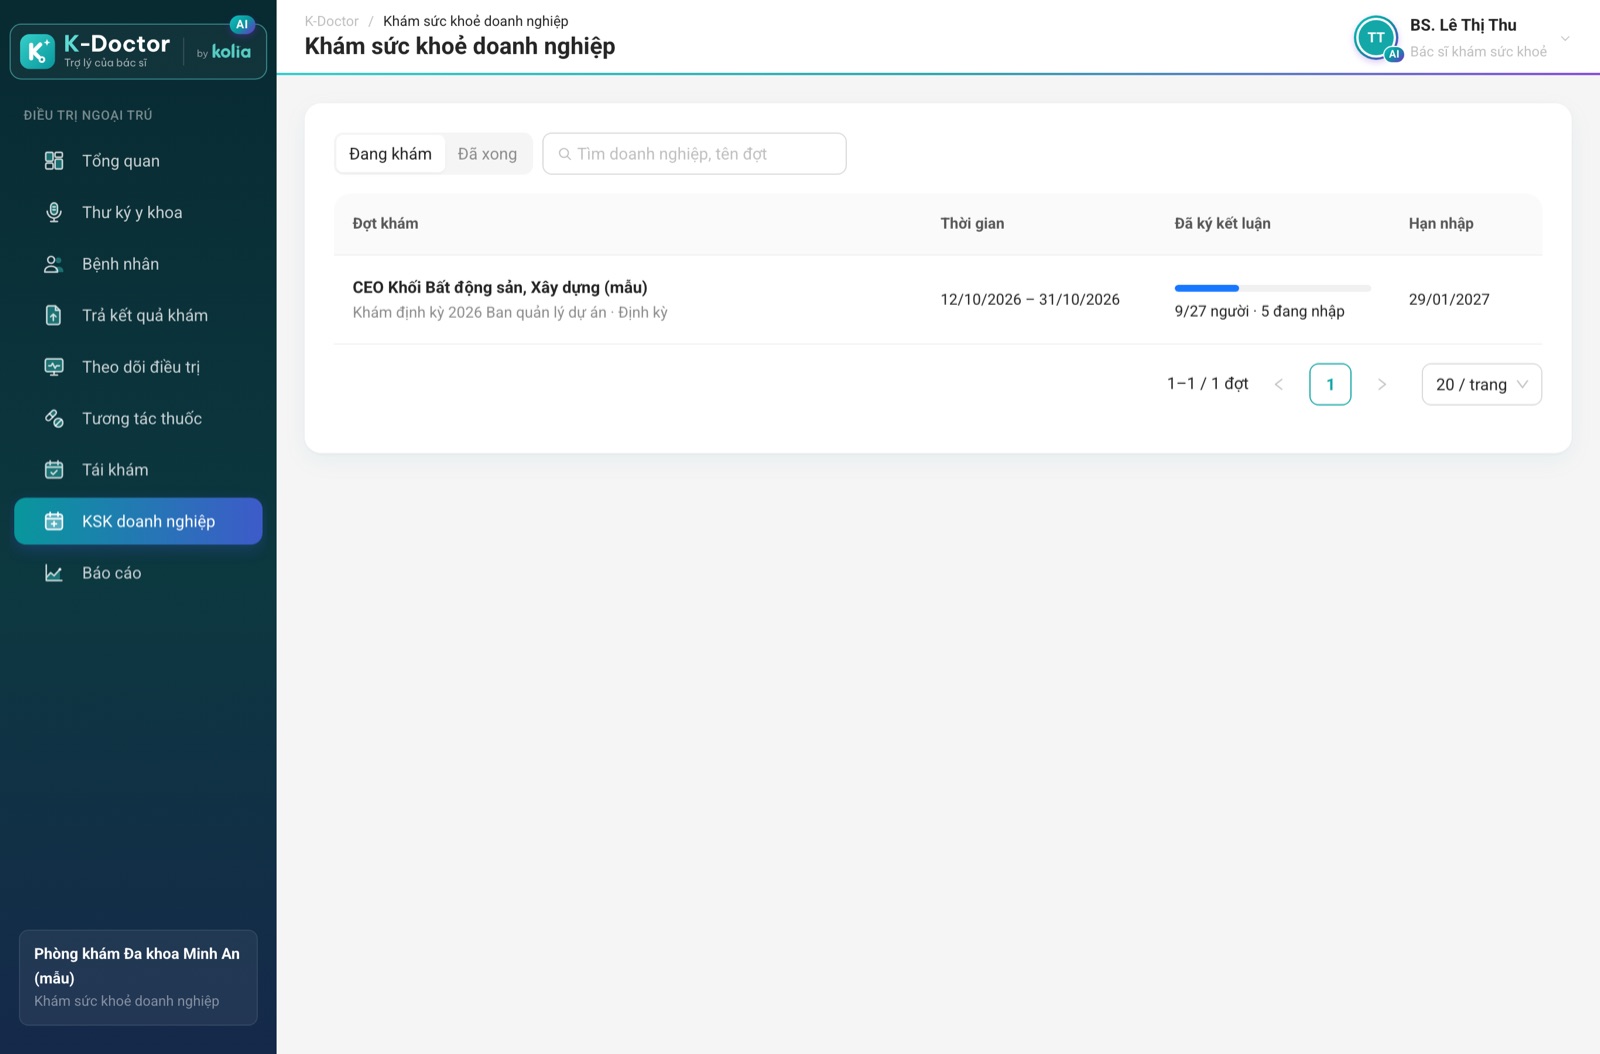Click the K-Doctor logo icon
1600x1054 pixels.
(38, 51)
